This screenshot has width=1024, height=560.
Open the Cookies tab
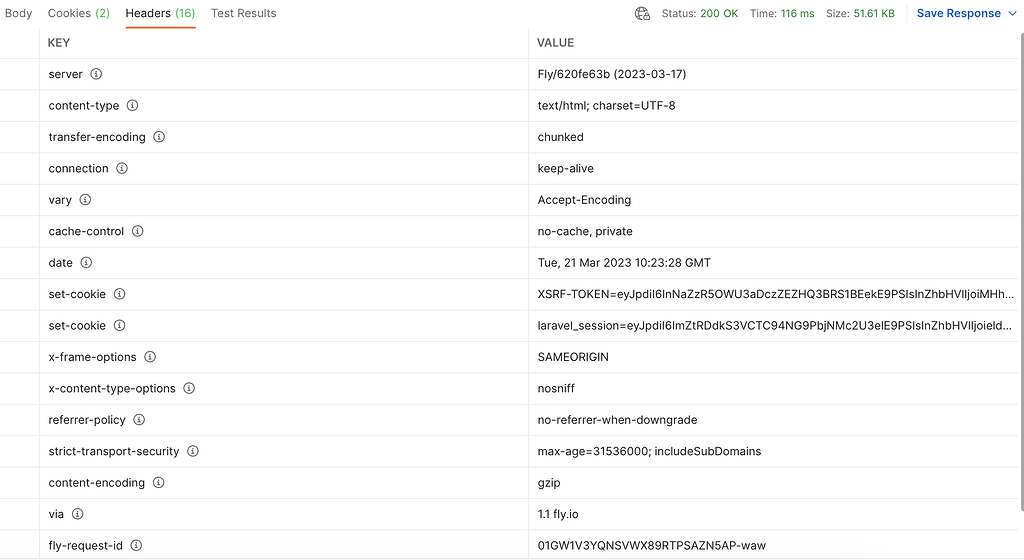pyautogui.click(x=79, y=14)
